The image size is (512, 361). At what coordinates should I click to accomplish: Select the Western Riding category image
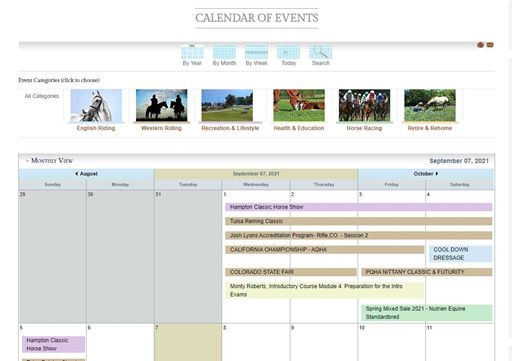pos(161,105)
